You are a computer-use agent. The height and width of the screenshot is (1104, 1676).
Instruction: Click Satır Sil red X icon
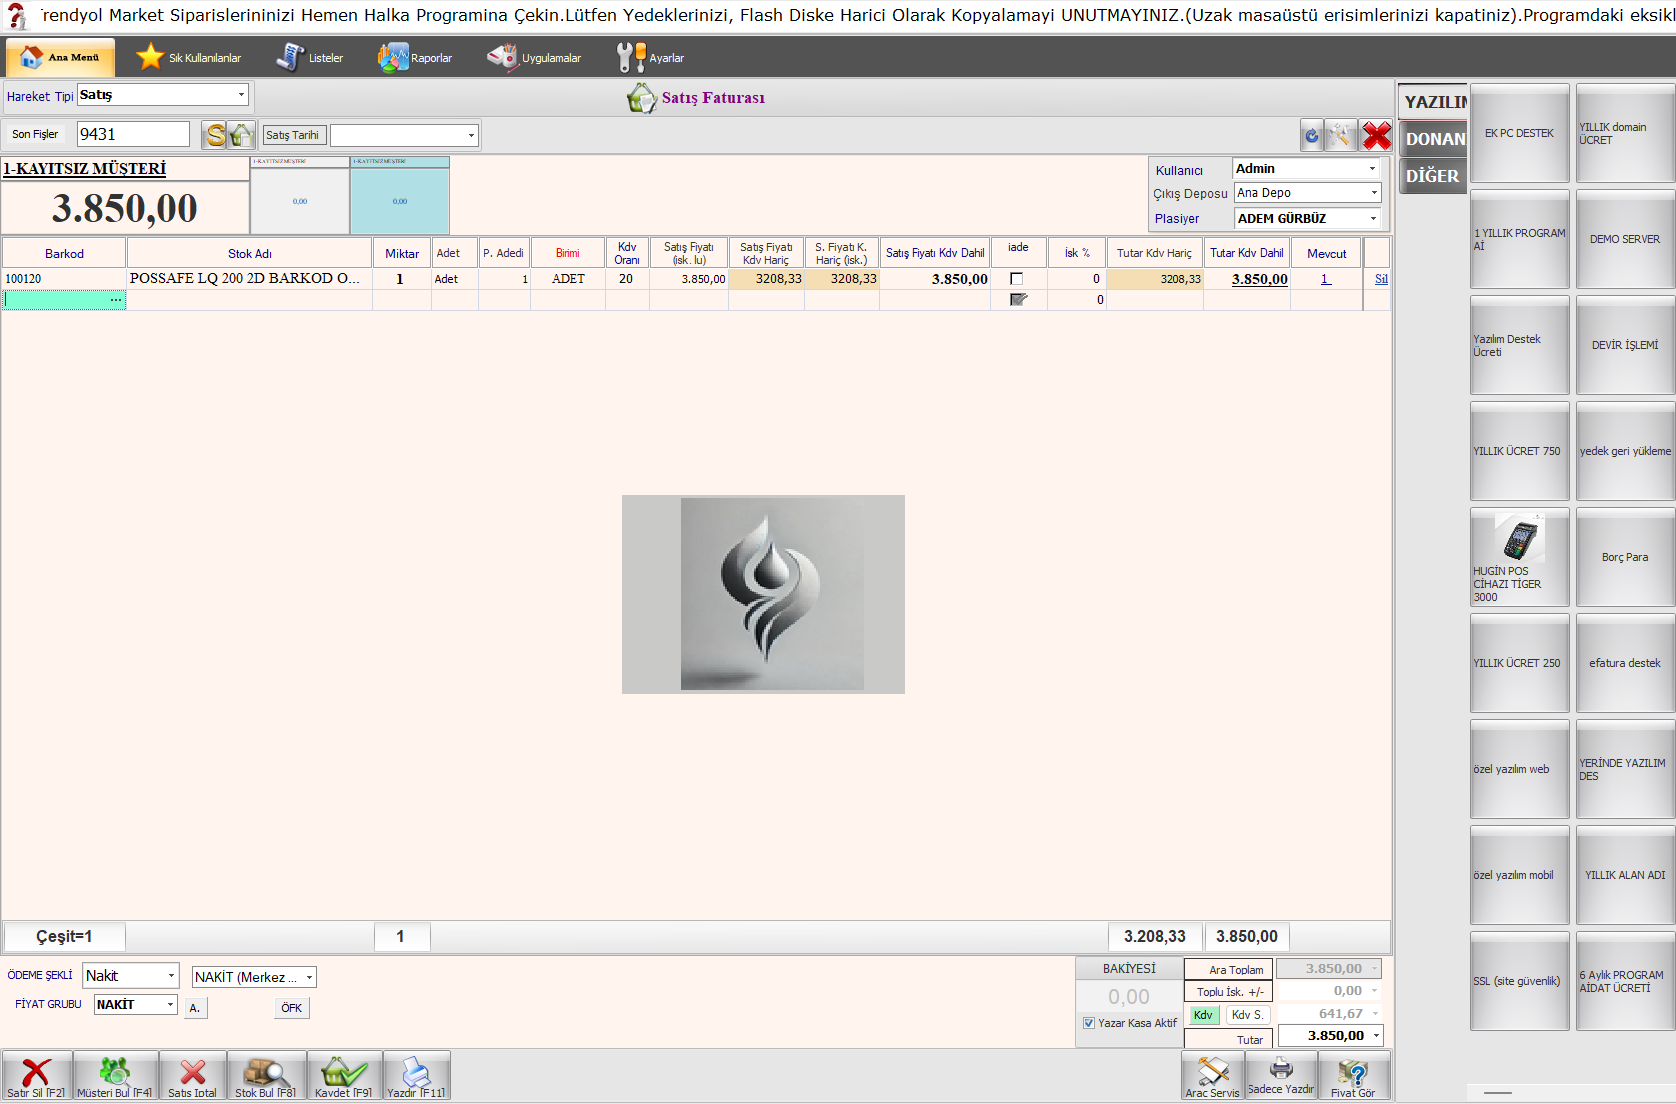(x=36, y=1074)
